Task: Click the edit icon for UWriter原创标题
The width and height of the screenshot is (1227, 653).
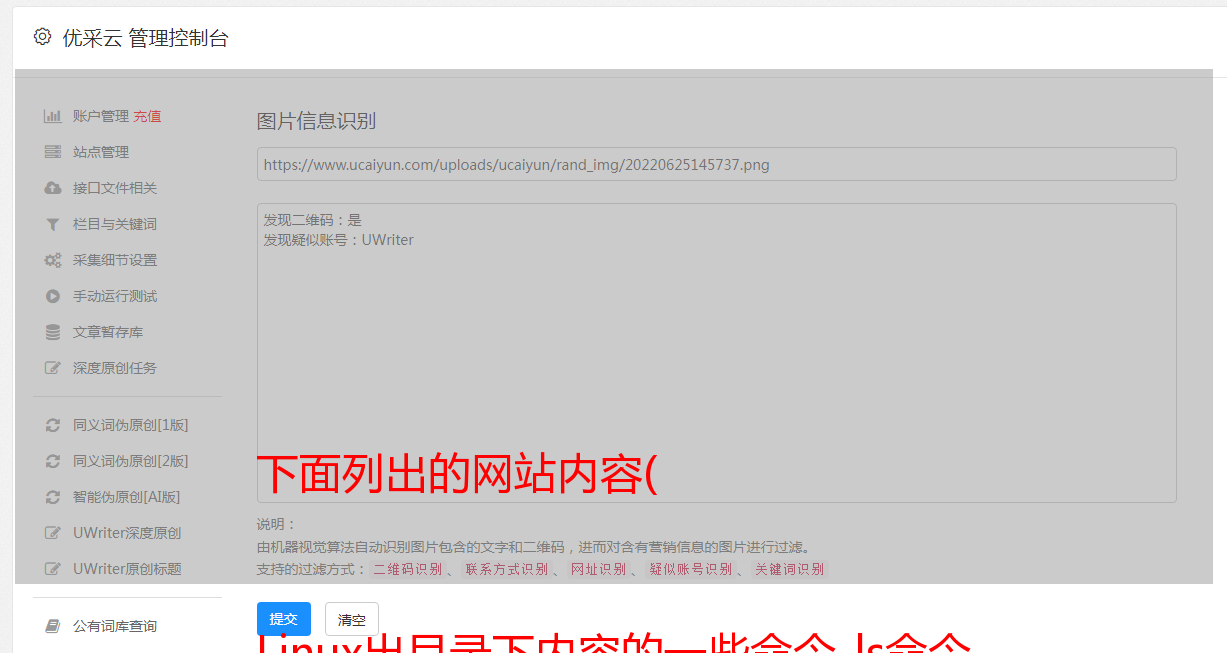Action: pos(53,569)
